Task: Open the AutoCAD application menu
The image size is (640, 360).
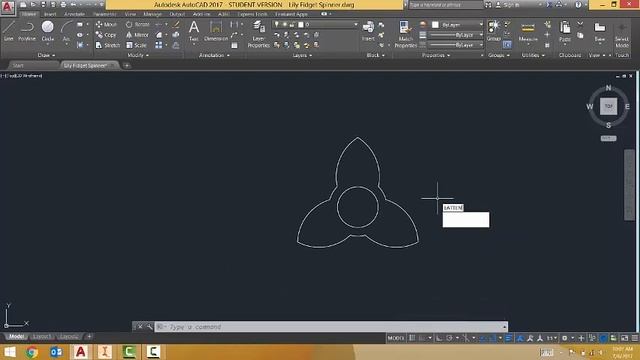Action: click(x=7, y=7)
